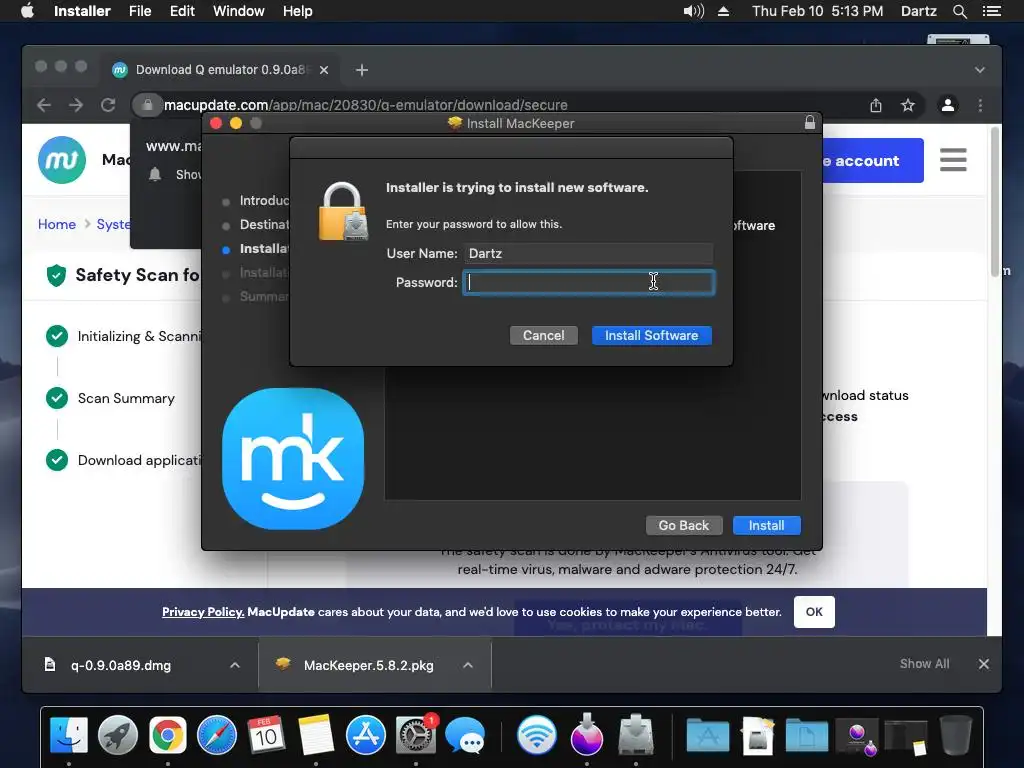Click the page scrollbar in Chrome
1024x768 pixels.
click(x=995, y=202)
